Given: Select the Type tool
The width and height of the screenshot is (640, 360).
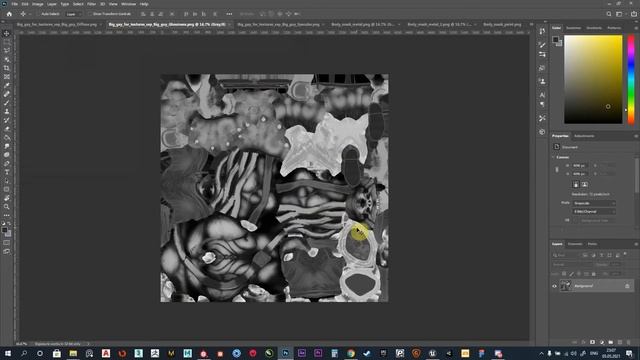Looking at the screenshot, I should click(x=7, y=172).
